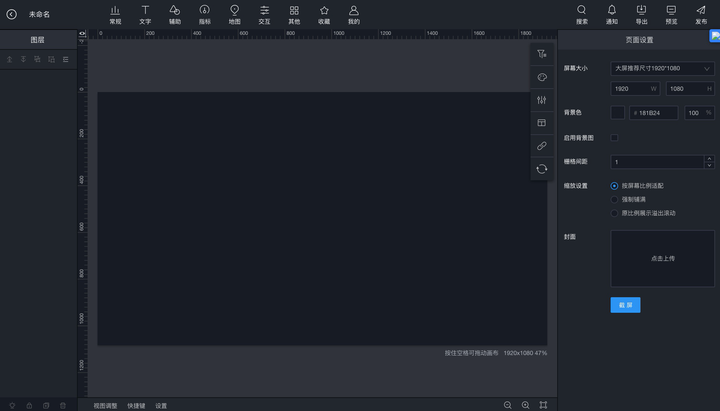Click the height field showing 1080
Viewport: 720px width, 411px height.
coord(690,89)
